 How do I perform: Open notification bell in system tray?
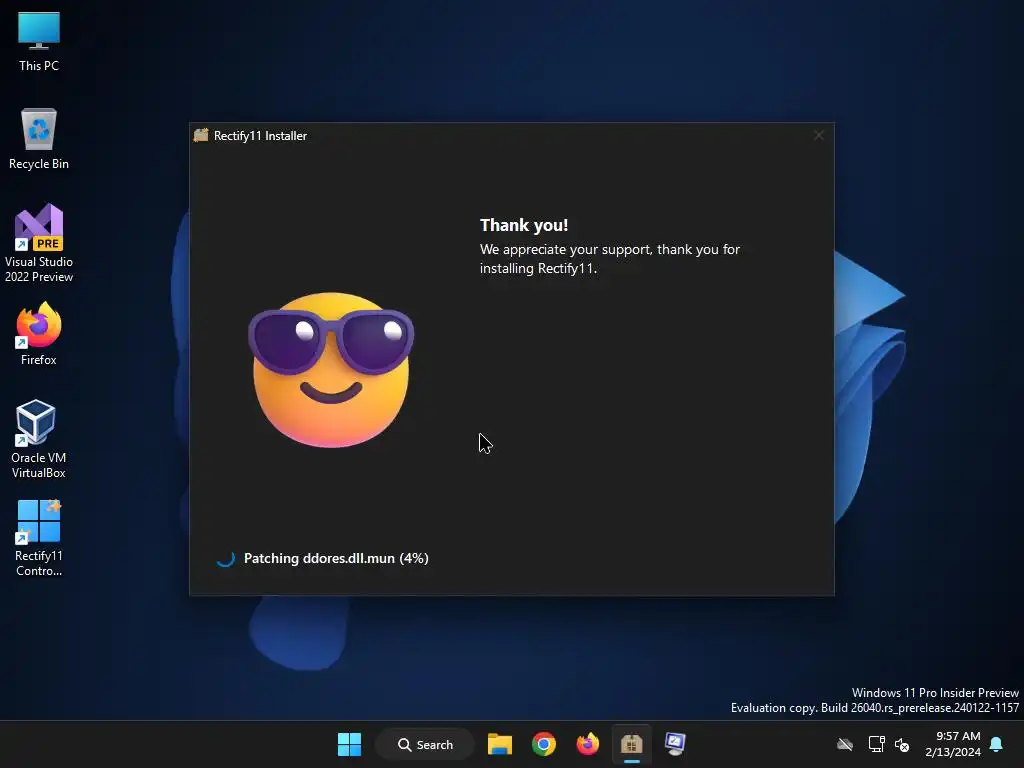(996, 744)
